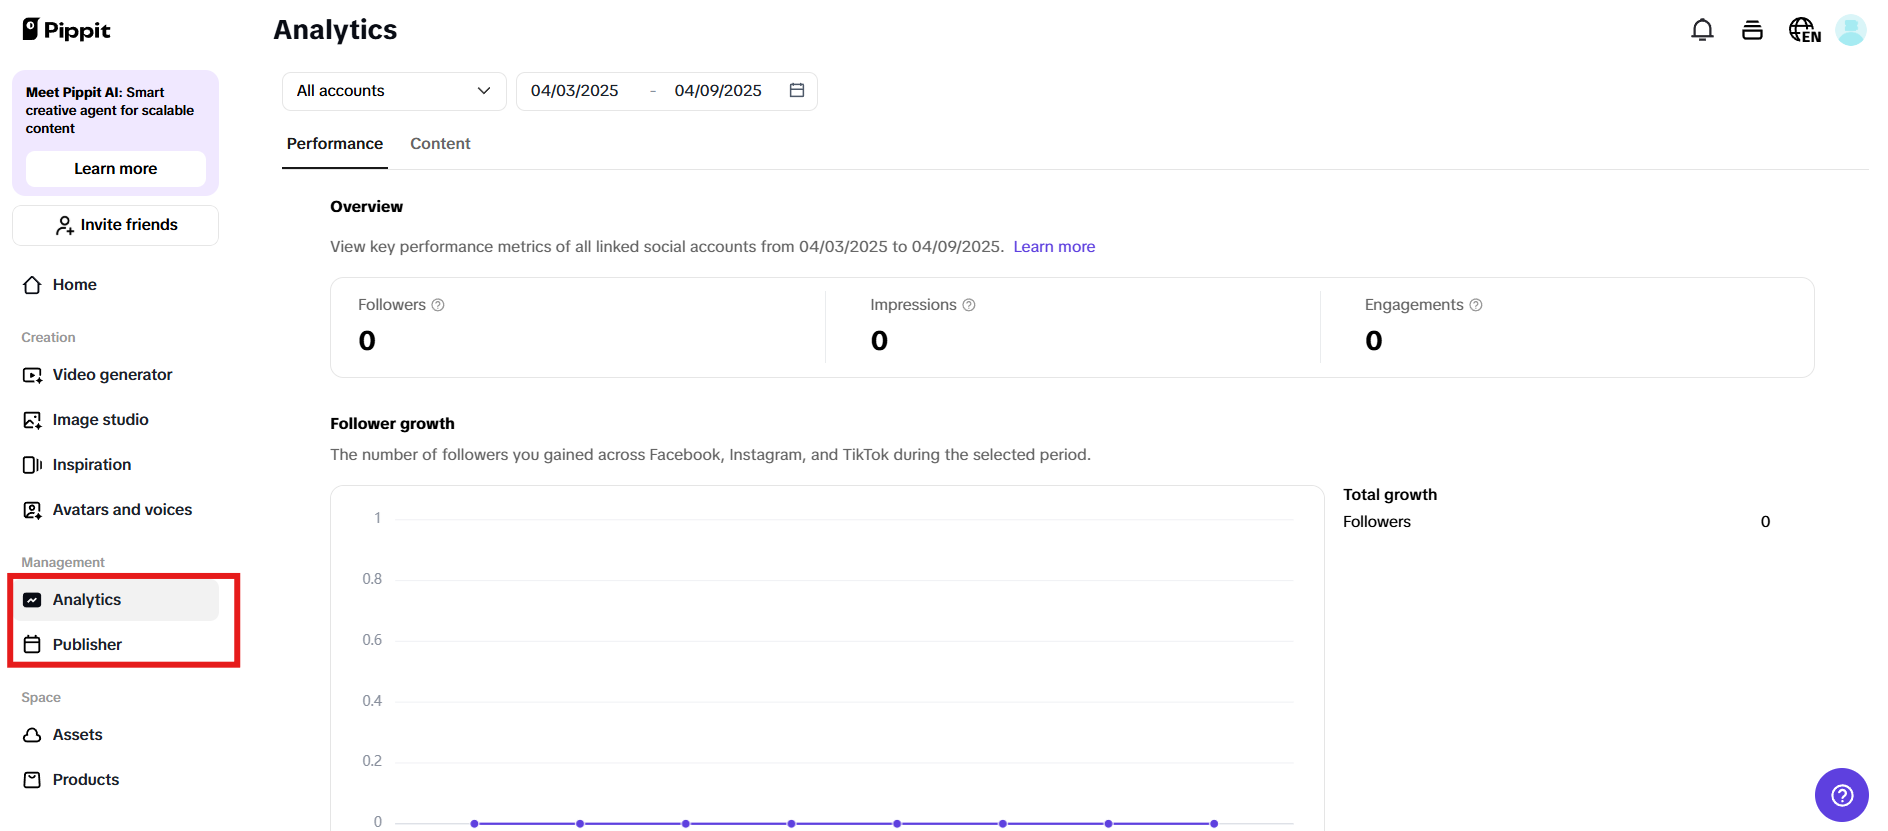Click the Impressions metric label
The height and width of the screenshot is (831, 1888).
(913, 305)
